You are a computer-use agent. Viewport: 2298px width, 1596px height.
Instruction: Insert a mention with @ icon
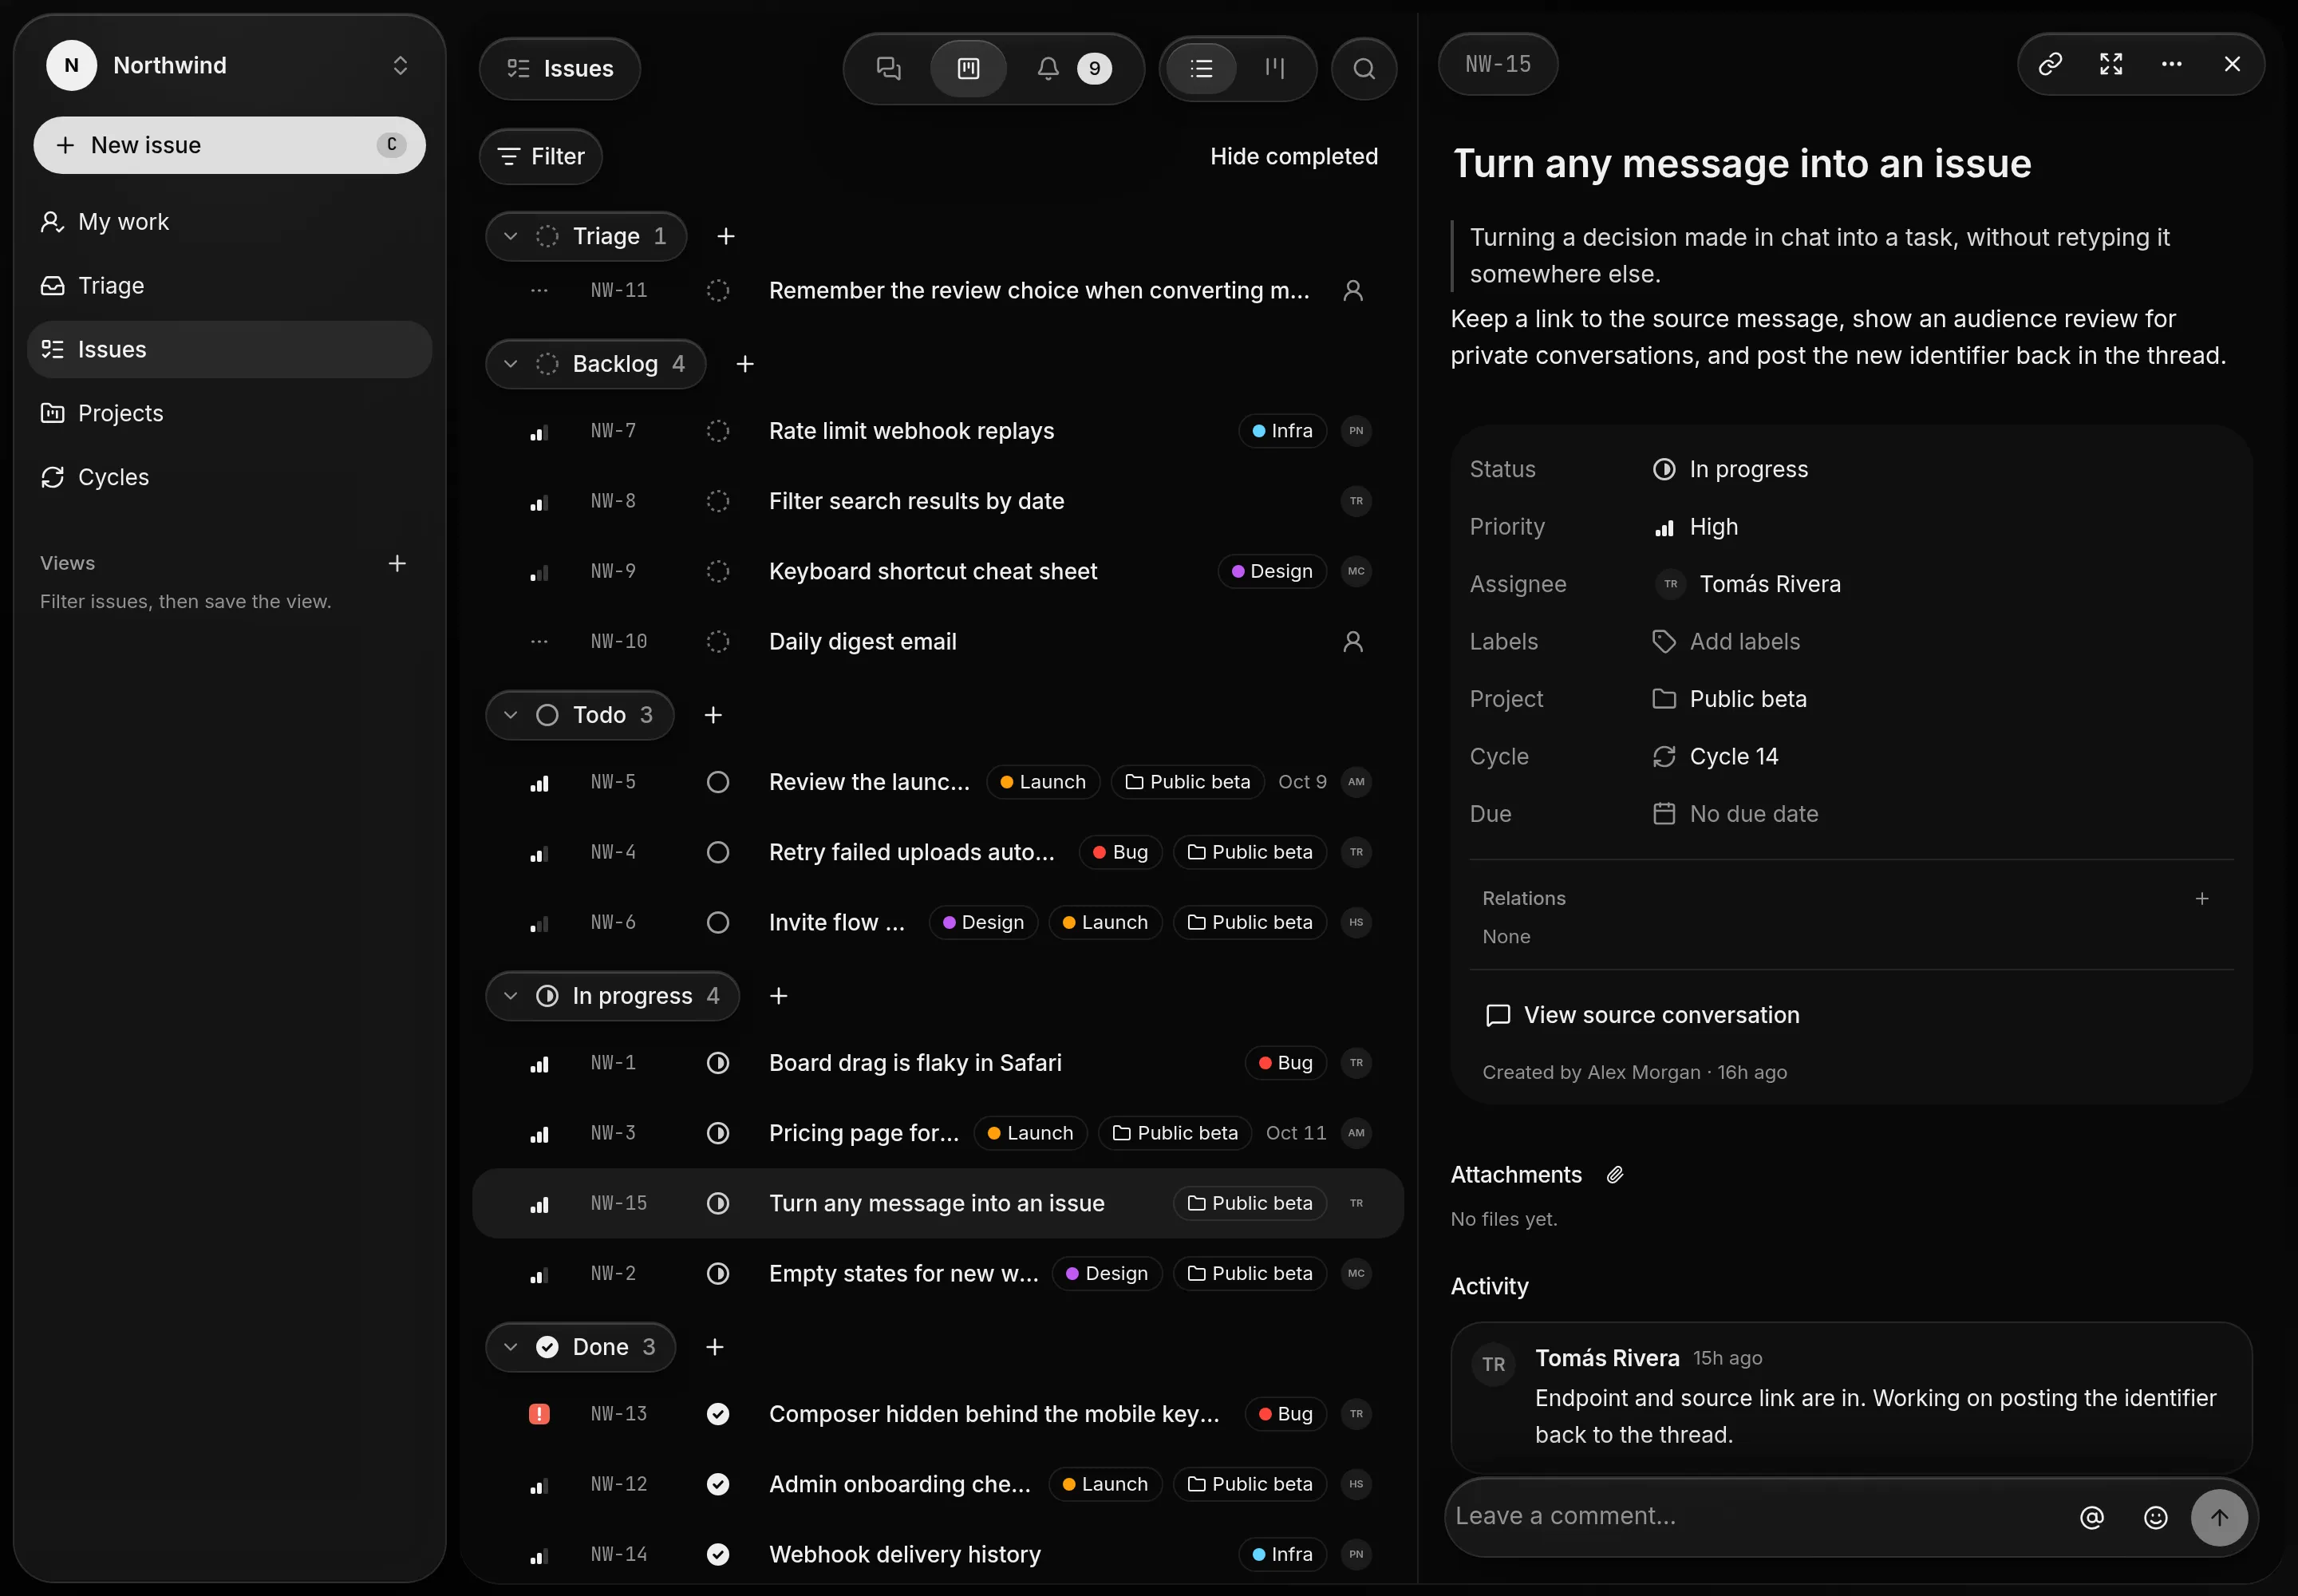point(2091,1517)
